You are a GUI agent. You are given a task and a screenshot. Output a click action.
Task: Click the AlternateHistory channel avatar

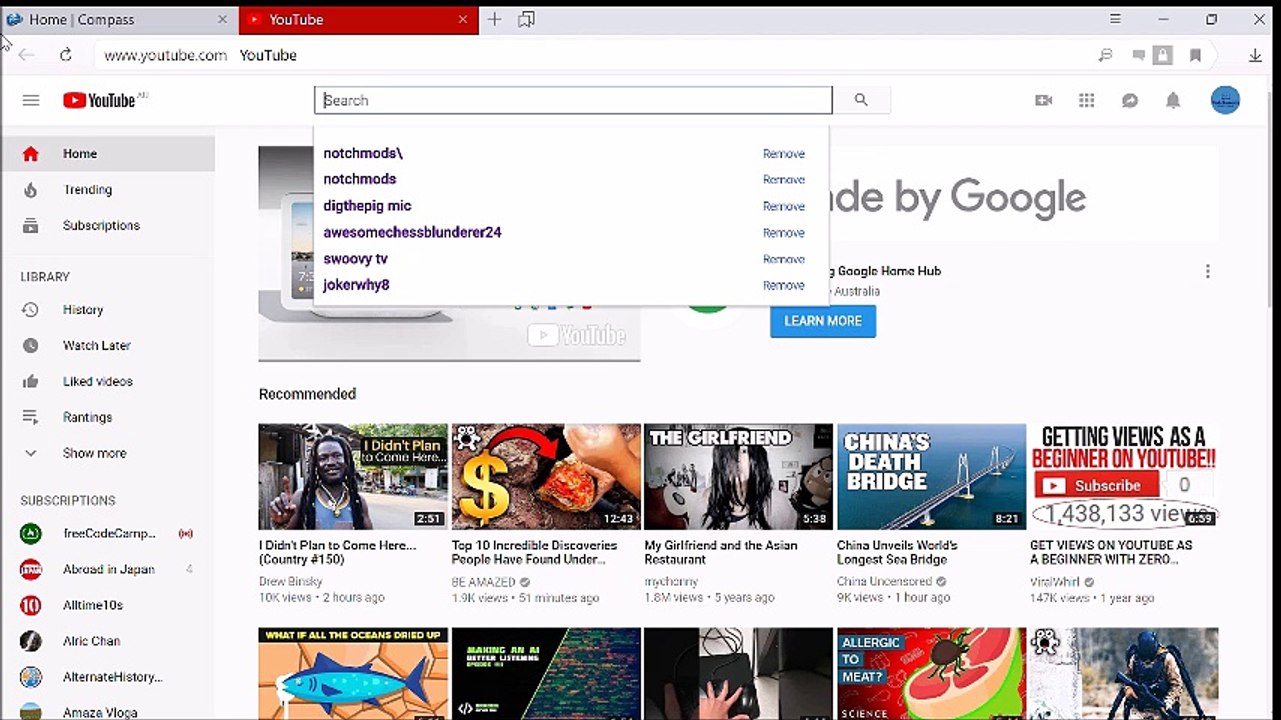31,677
